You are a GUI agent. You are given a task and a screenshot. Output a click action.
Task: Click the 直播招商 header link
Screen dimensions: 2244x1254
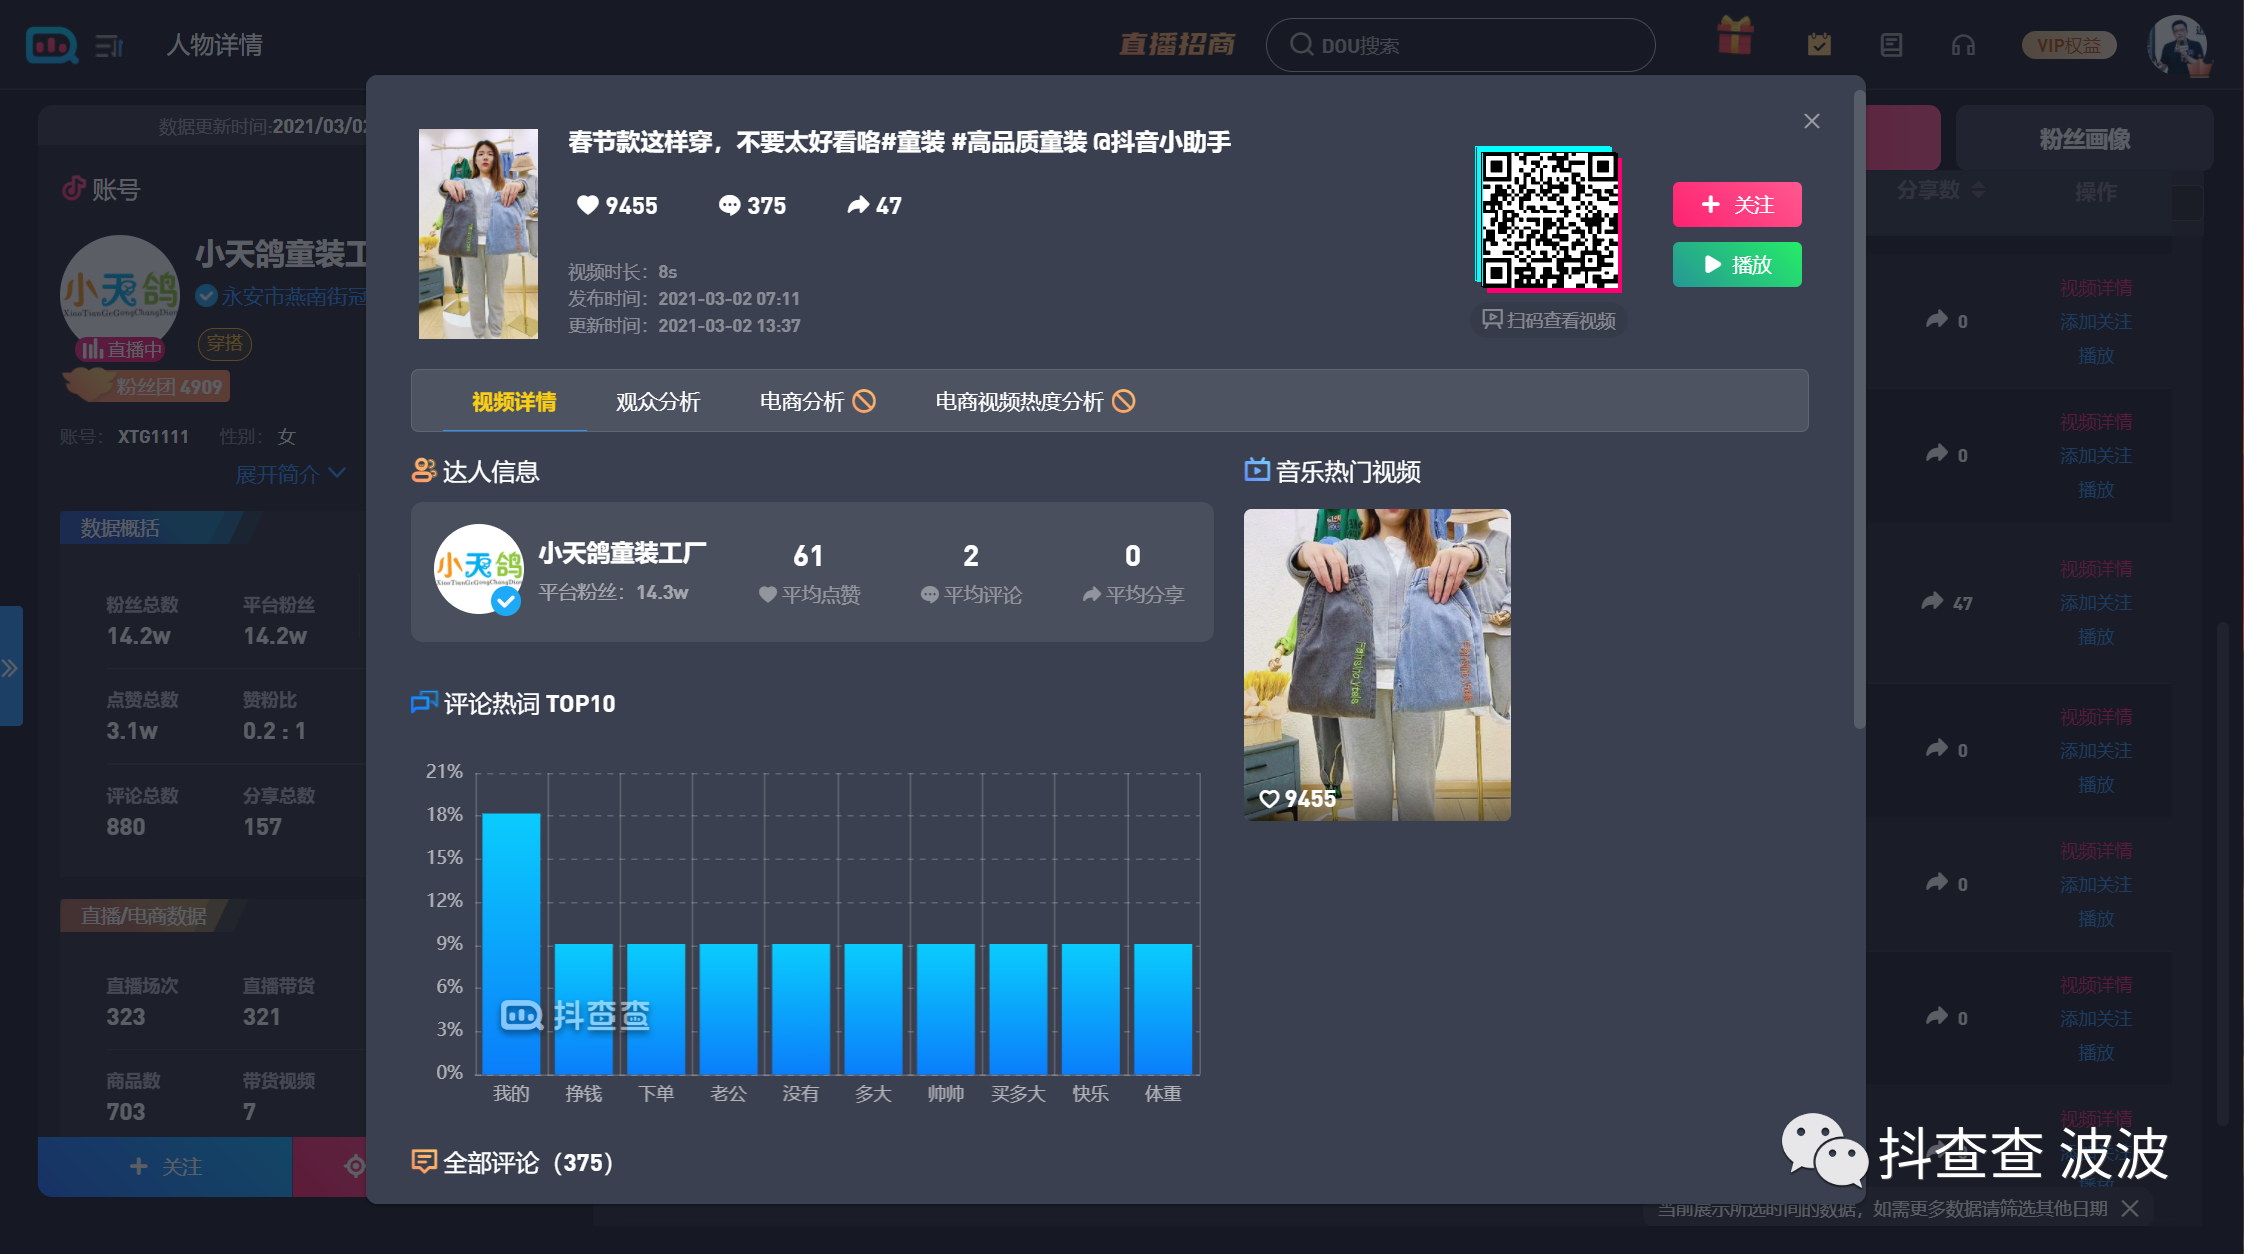pos(1176,44)
